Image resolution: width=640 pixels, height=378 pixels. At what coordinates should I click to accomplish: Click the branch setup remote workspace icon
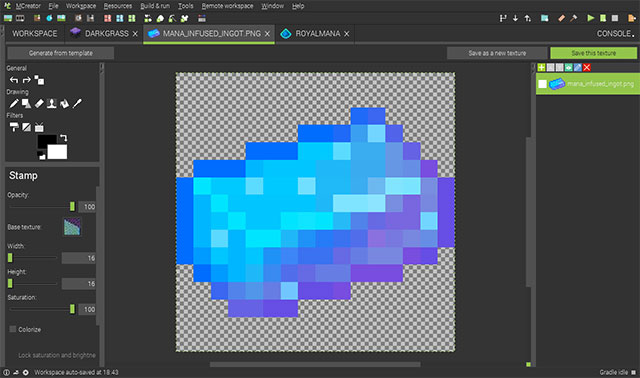coord(503,18)
